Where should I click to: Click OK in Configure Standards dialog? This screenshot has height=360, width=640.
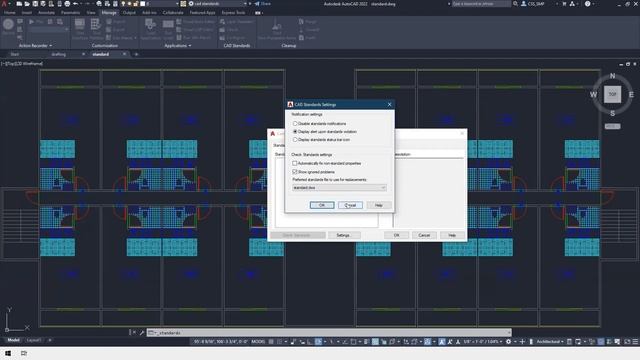click(x=396, y=235)
